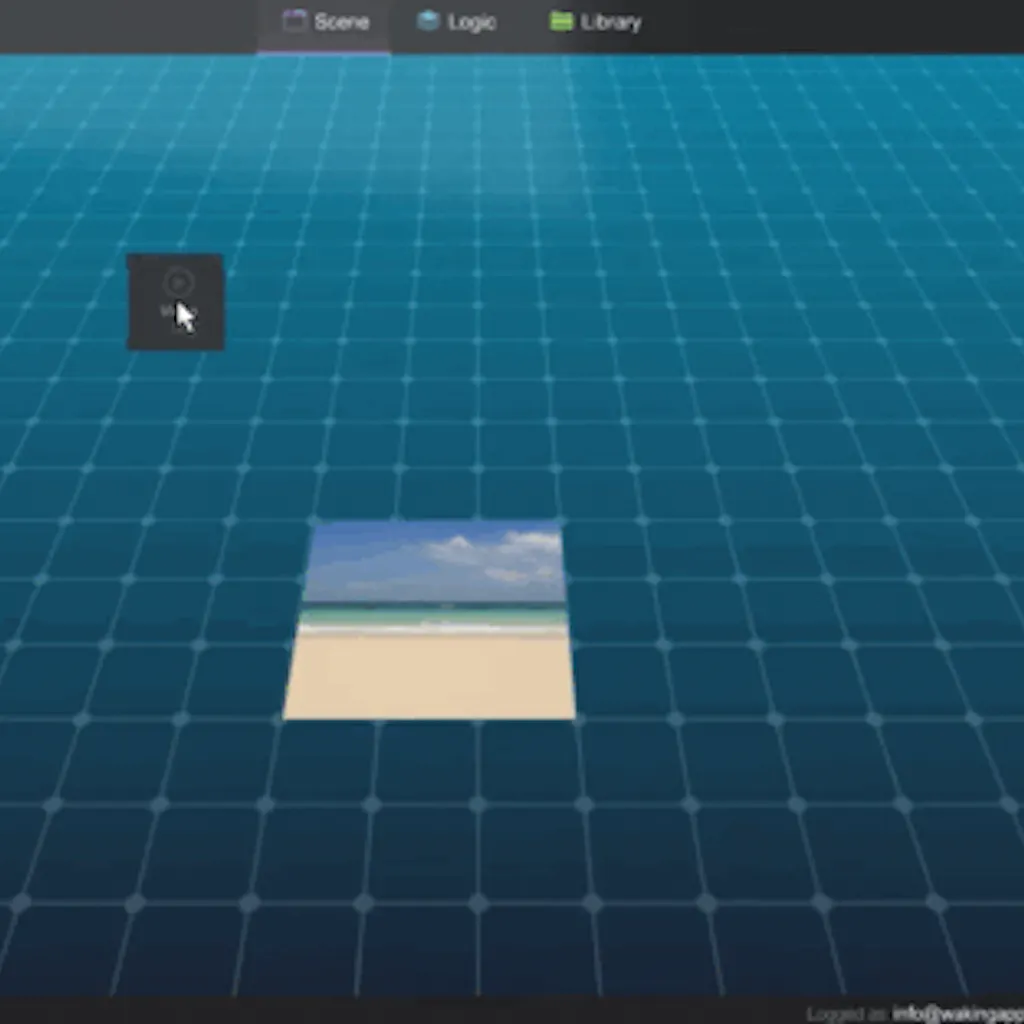
Task: Switch to the Scene tab
Action: (x=325, y=22)
